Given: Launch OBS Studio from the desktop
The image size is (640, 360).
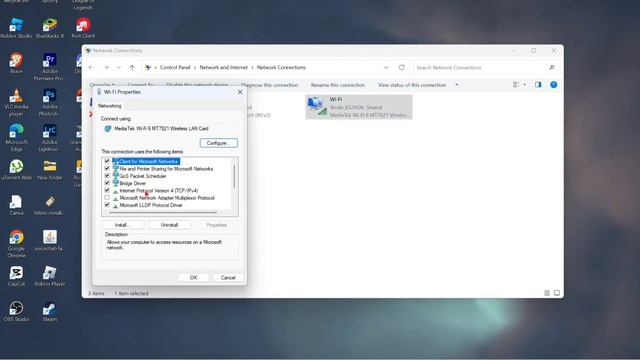Looking at the screenshot, I should pyautogui.click(x=16, y=311).
